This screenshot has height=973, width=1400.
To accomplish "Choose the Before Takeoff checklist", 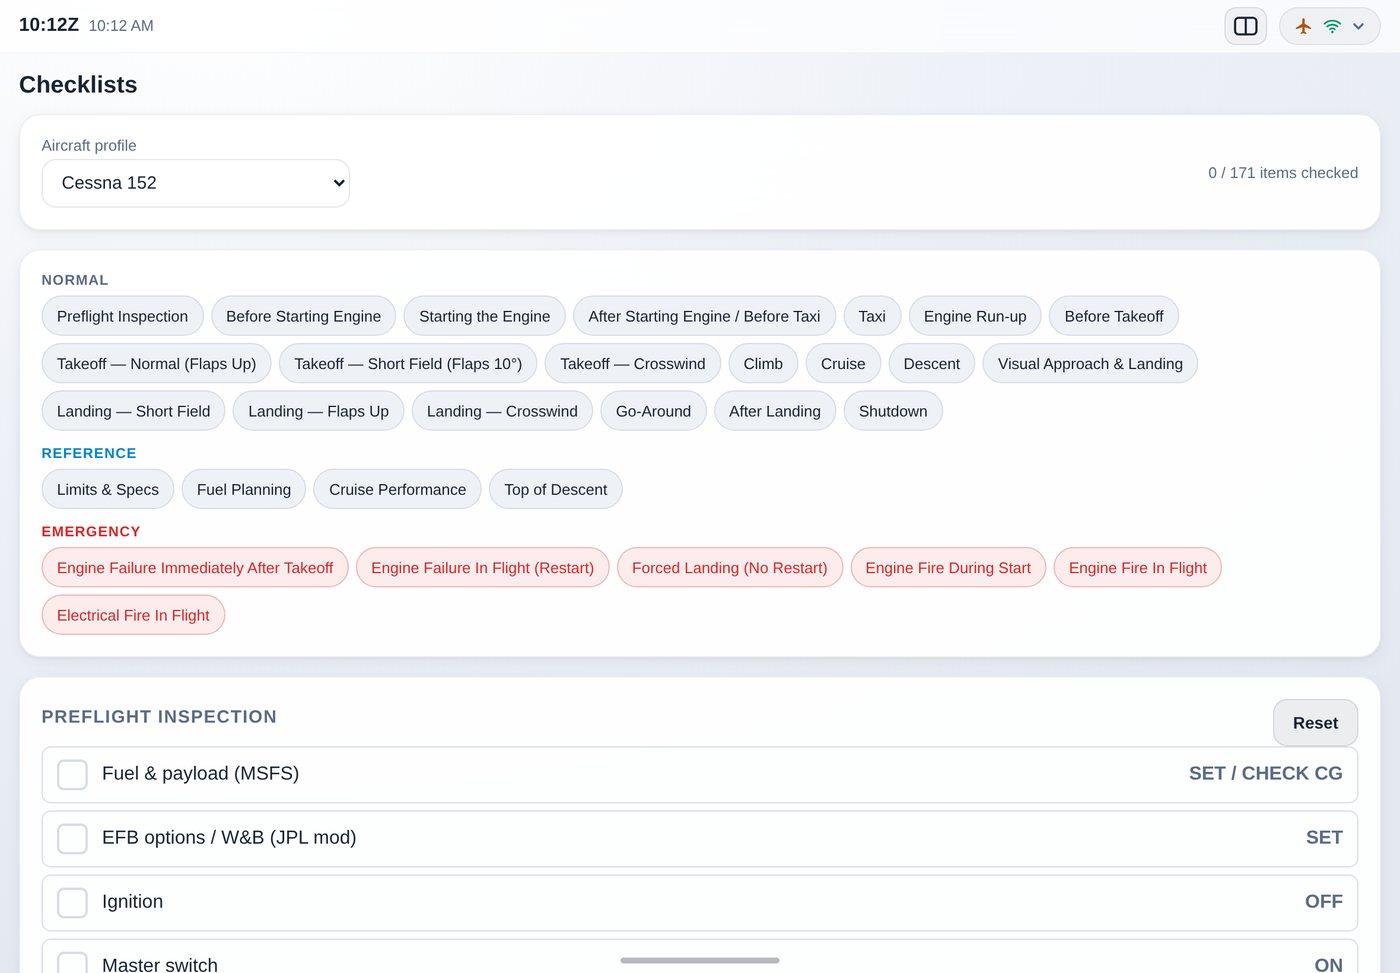I will (x=1114, y=316).
